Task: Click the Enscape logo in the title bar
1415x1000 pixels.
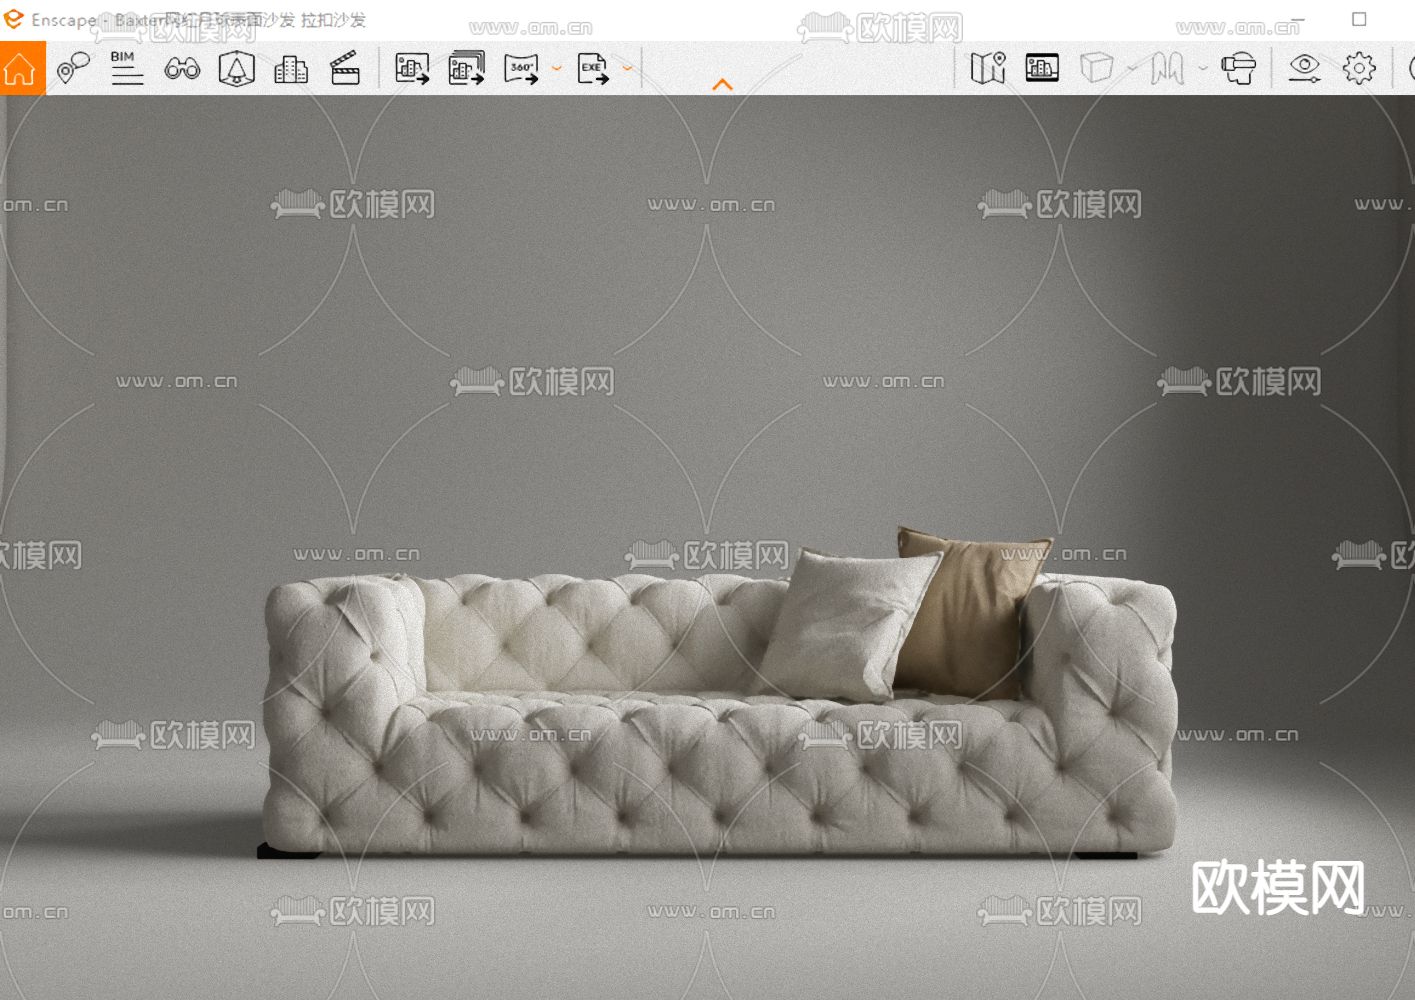Action: point(13,19)
